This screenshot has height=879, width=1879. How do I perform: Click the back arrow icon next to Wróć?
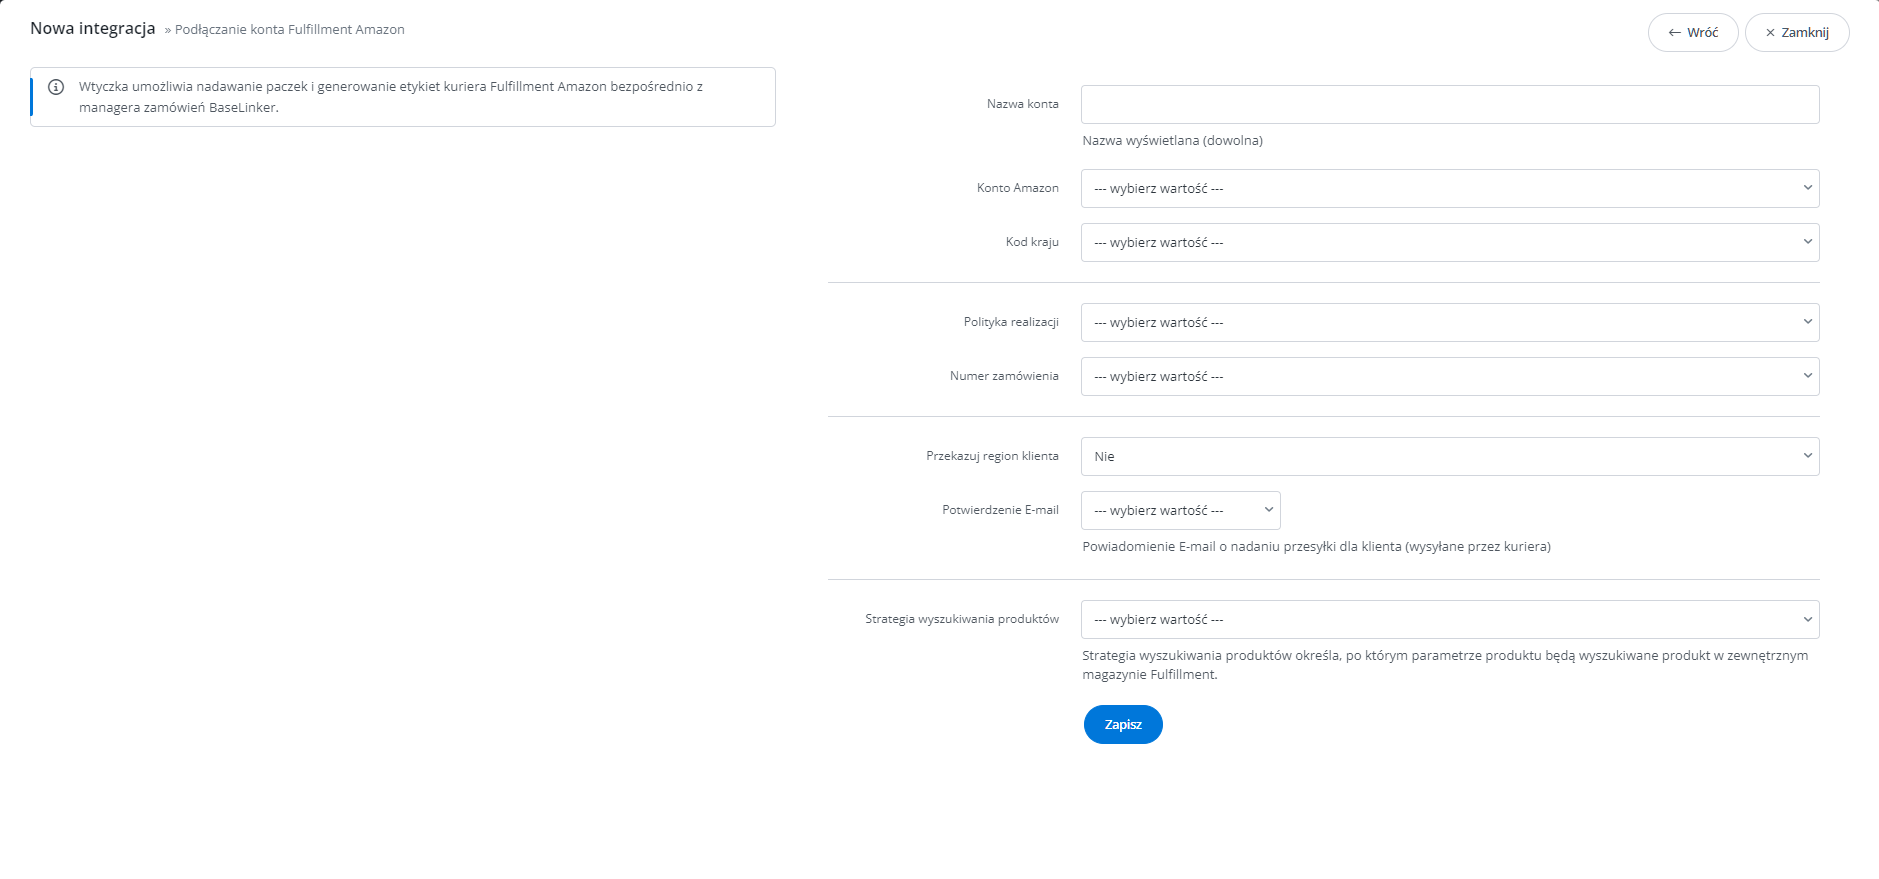click(1674, 33)
